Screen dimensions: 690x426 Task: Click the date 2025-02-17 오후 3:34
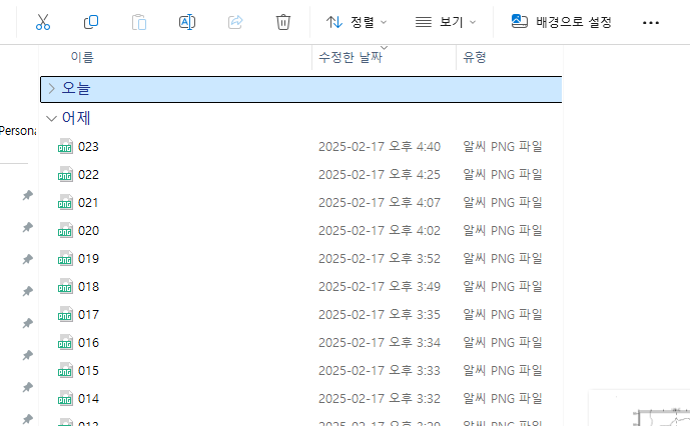(379, 343)
